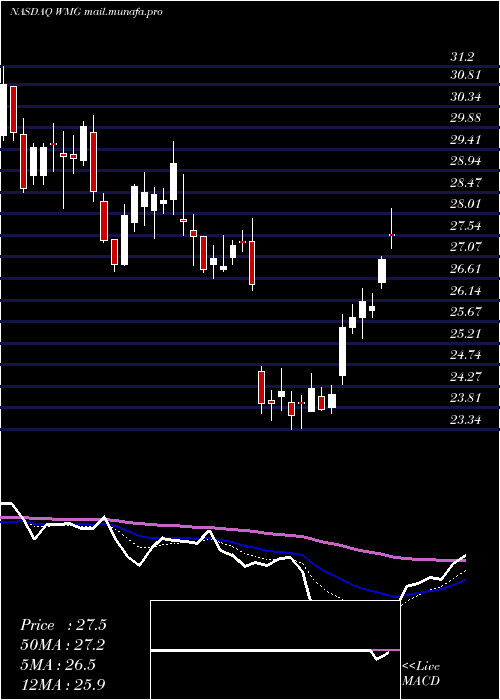Select the 26.61 price axis label
500x700 pixels.
click(x=466, y=268)
